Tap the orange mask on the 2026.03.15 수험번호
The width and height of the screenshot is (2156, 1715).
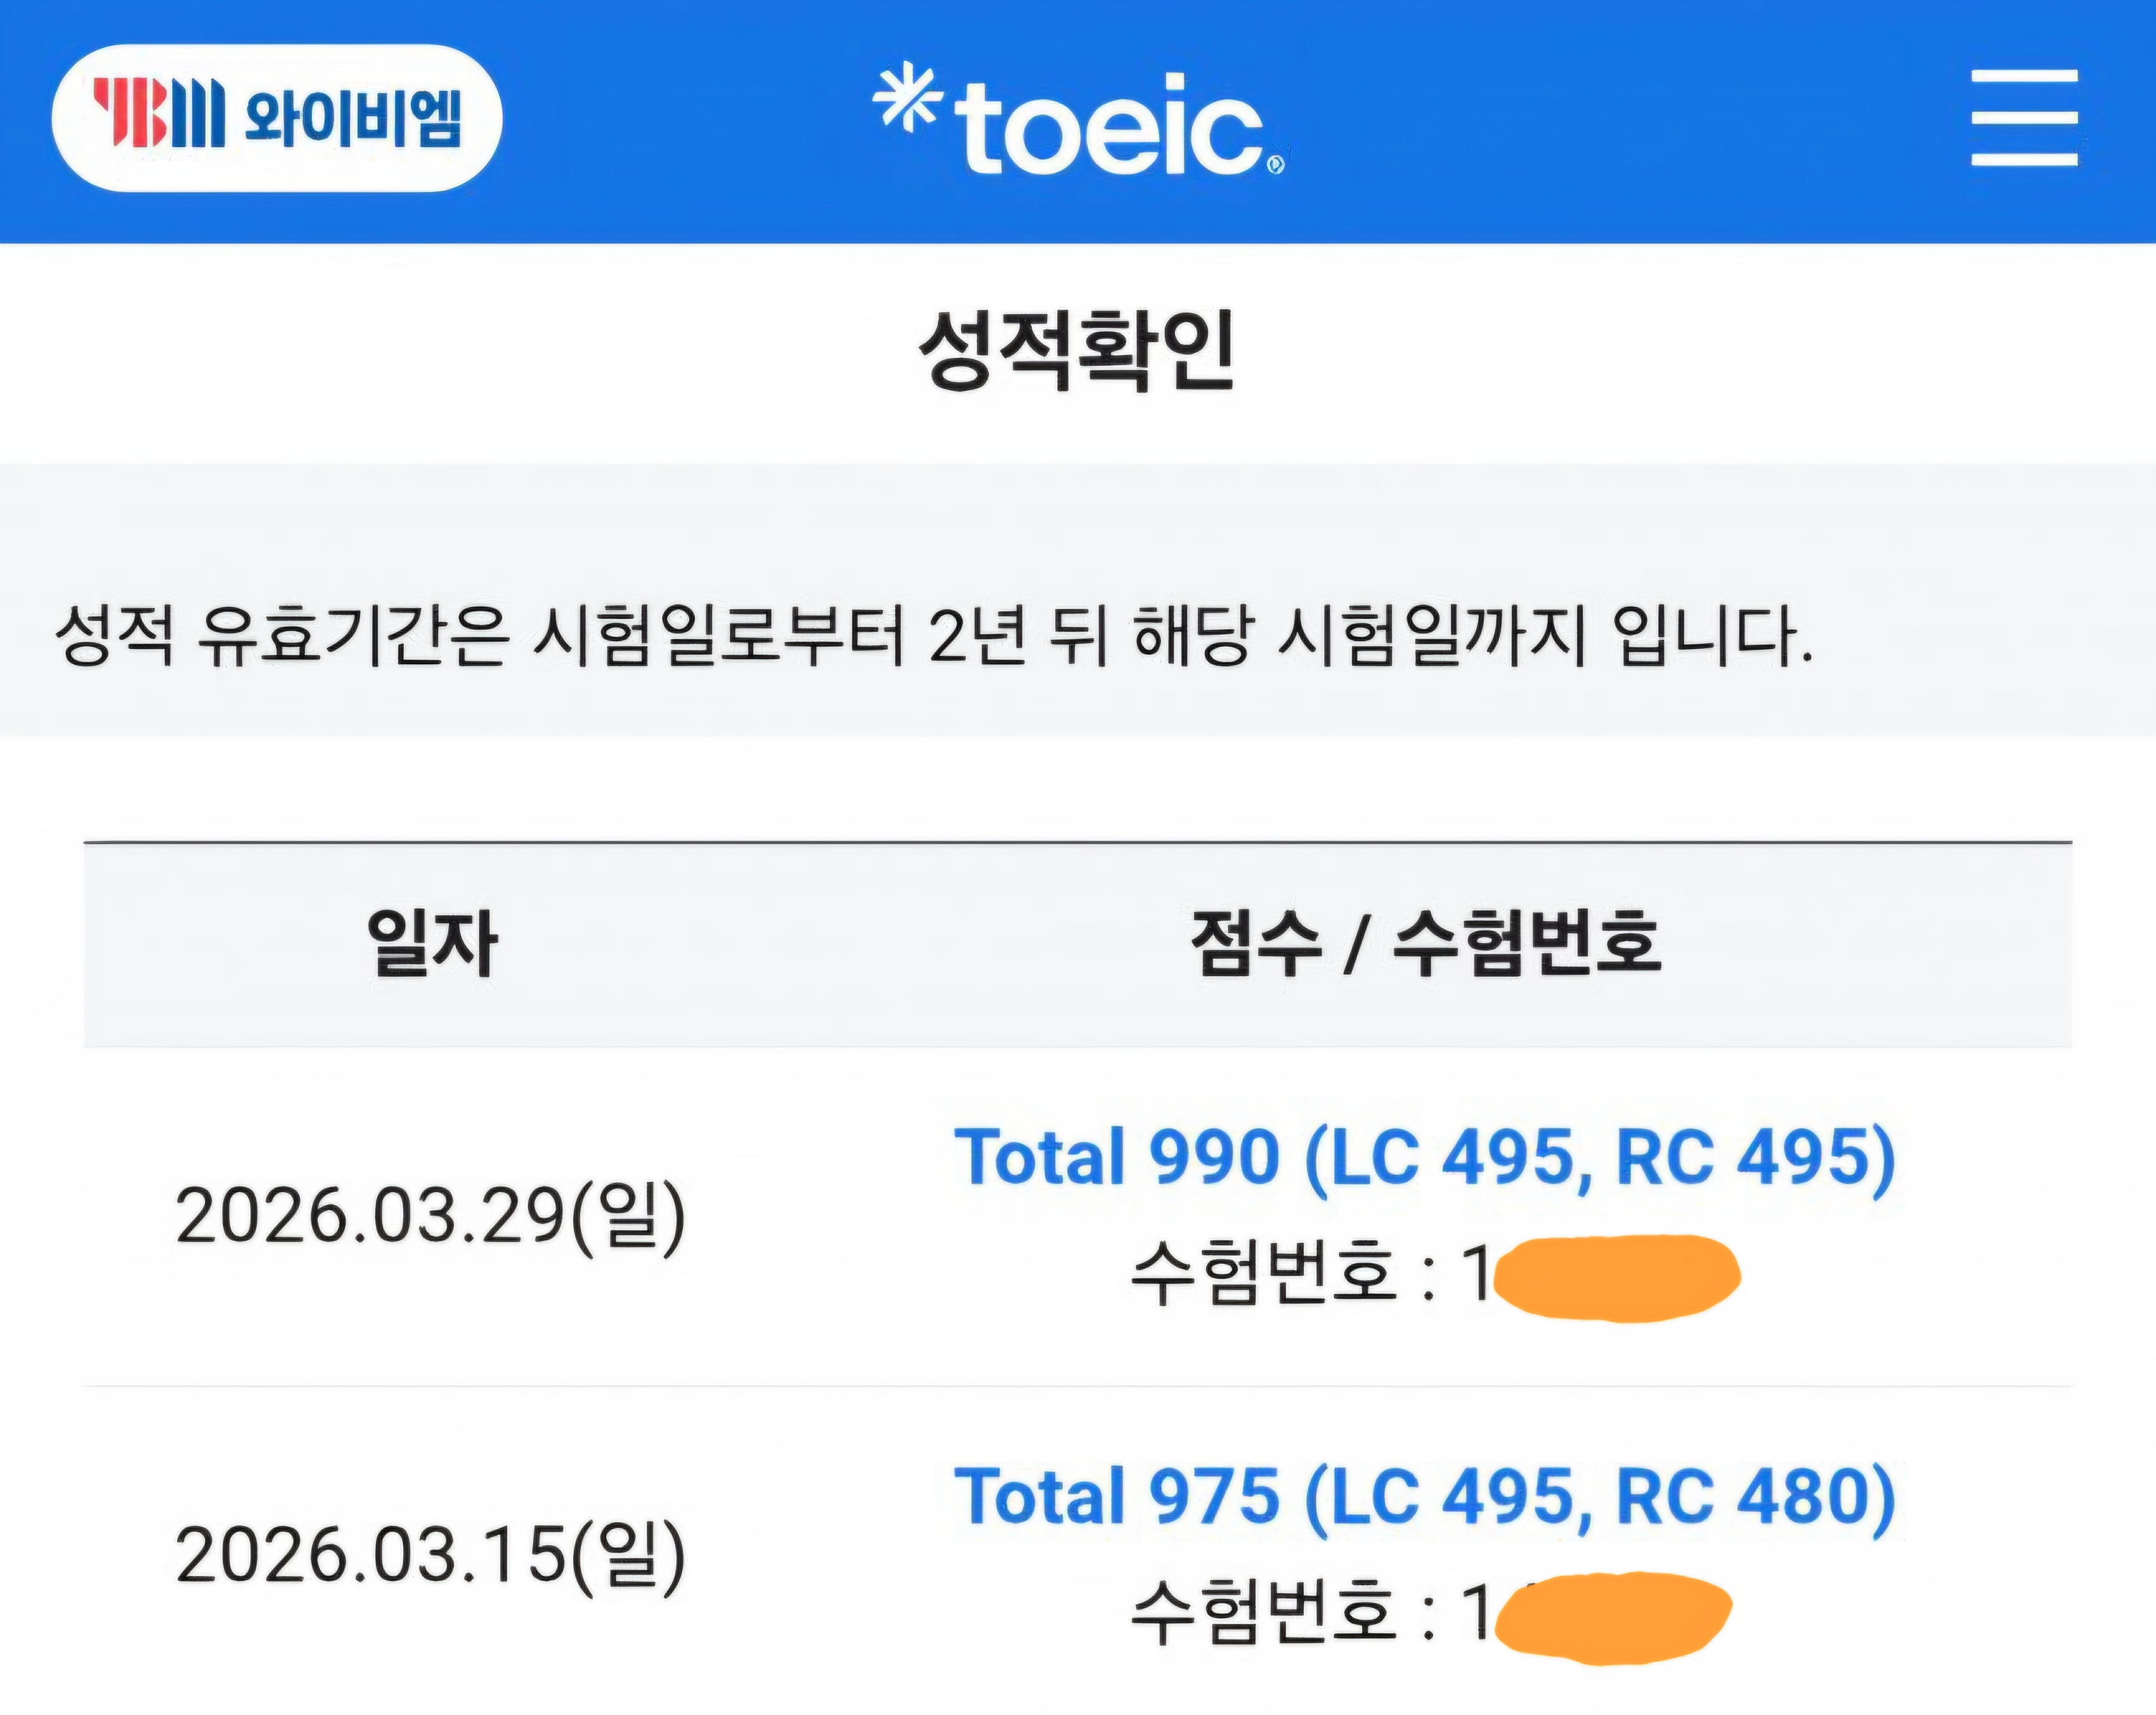1612,1617
